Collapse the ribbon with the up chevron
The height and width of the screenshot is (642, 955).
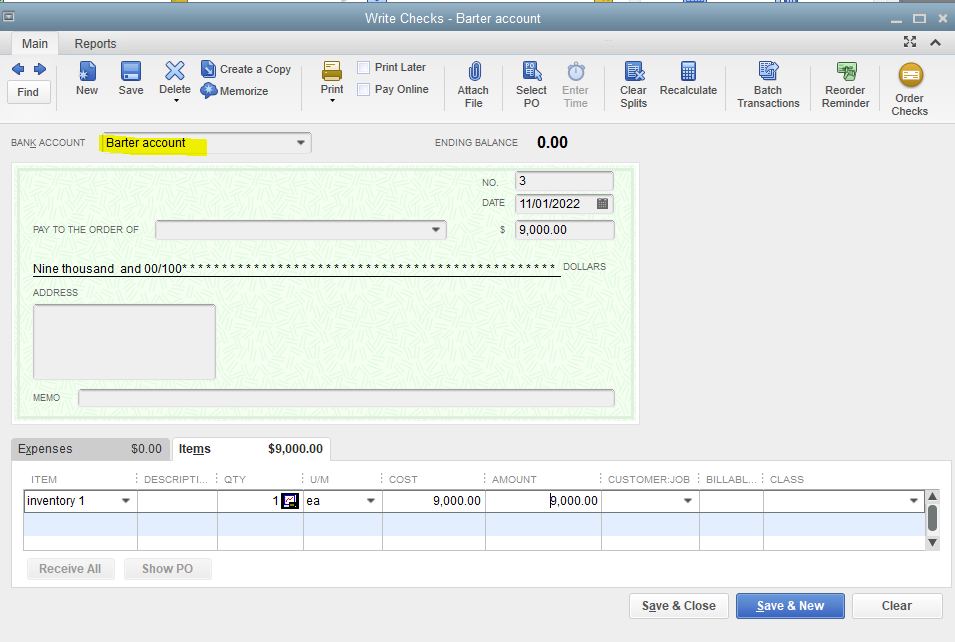(936, 42)
